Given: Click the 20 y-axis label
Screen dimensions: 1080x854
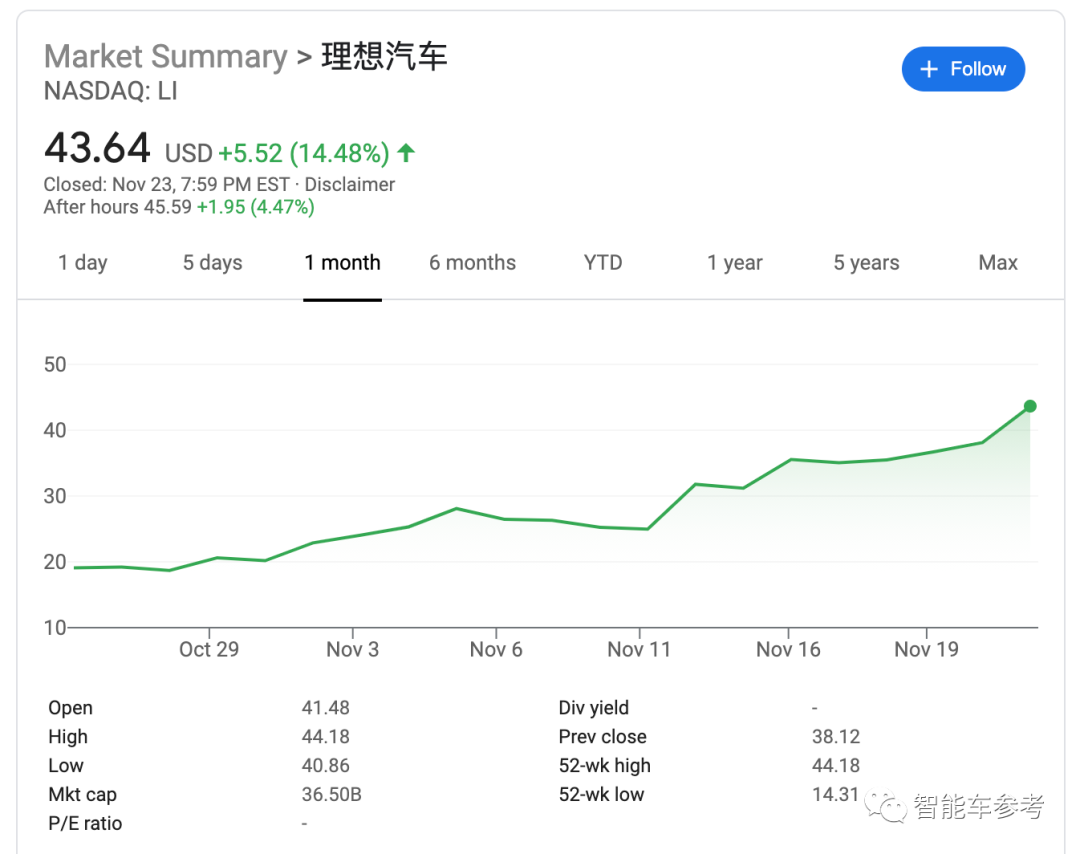Looking at the screenshot, I should pyautogui.click(x=55, y=562).
